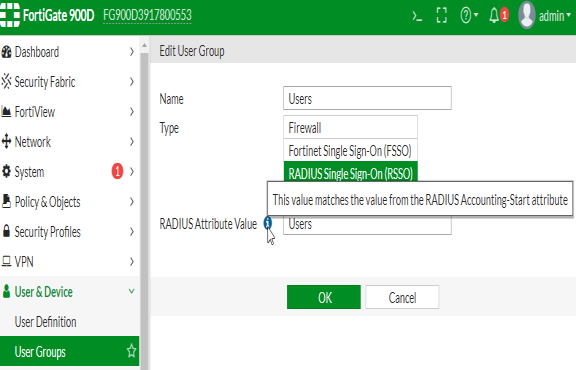Click the RADIUS Attribute Value field

pyautogui.click(x=367, y=225)
